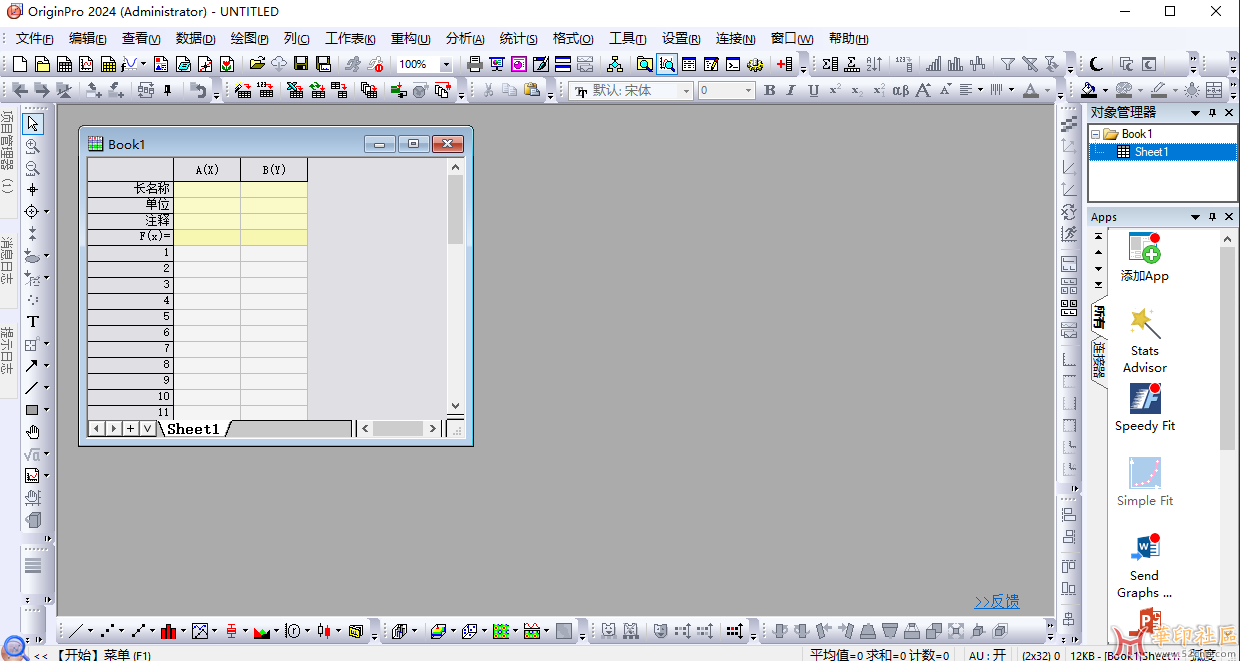Apply superscript formatting
The image size is (1240, 661).
[x=835, y=91]
